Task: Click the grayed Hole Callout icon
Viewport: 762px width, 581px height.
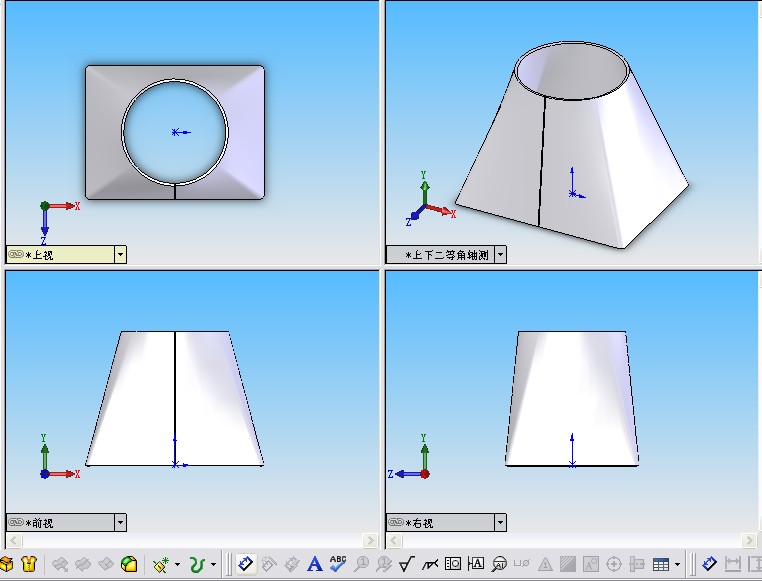Action: 521,564
